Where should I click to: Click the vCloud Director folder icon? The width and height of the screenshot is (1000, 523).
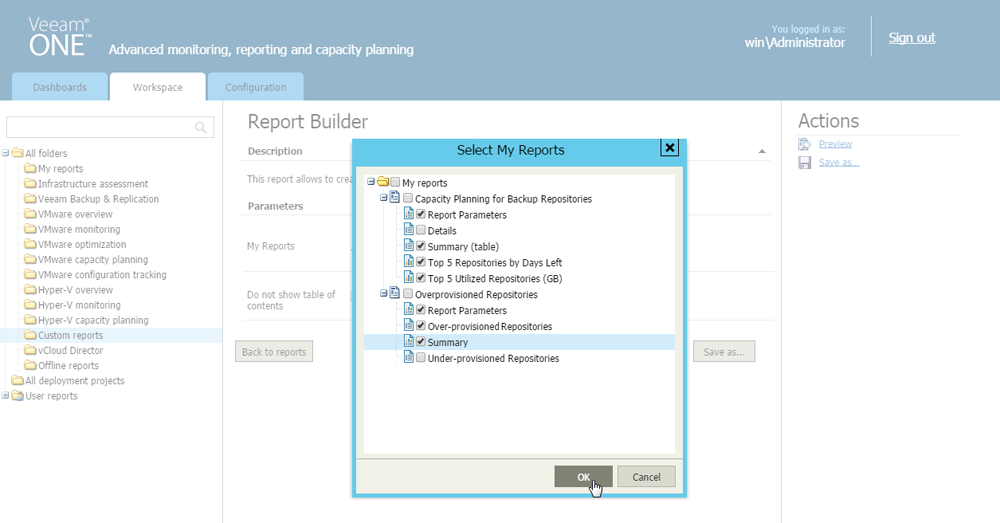coord(30,351)
